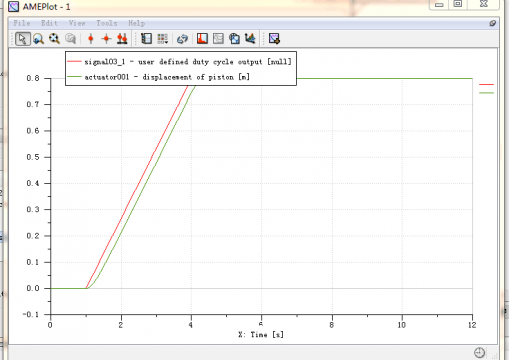This screenshot has height=360, width=509.
Task: Select the red signal03_1 legend entry
Action: [179, 62]
